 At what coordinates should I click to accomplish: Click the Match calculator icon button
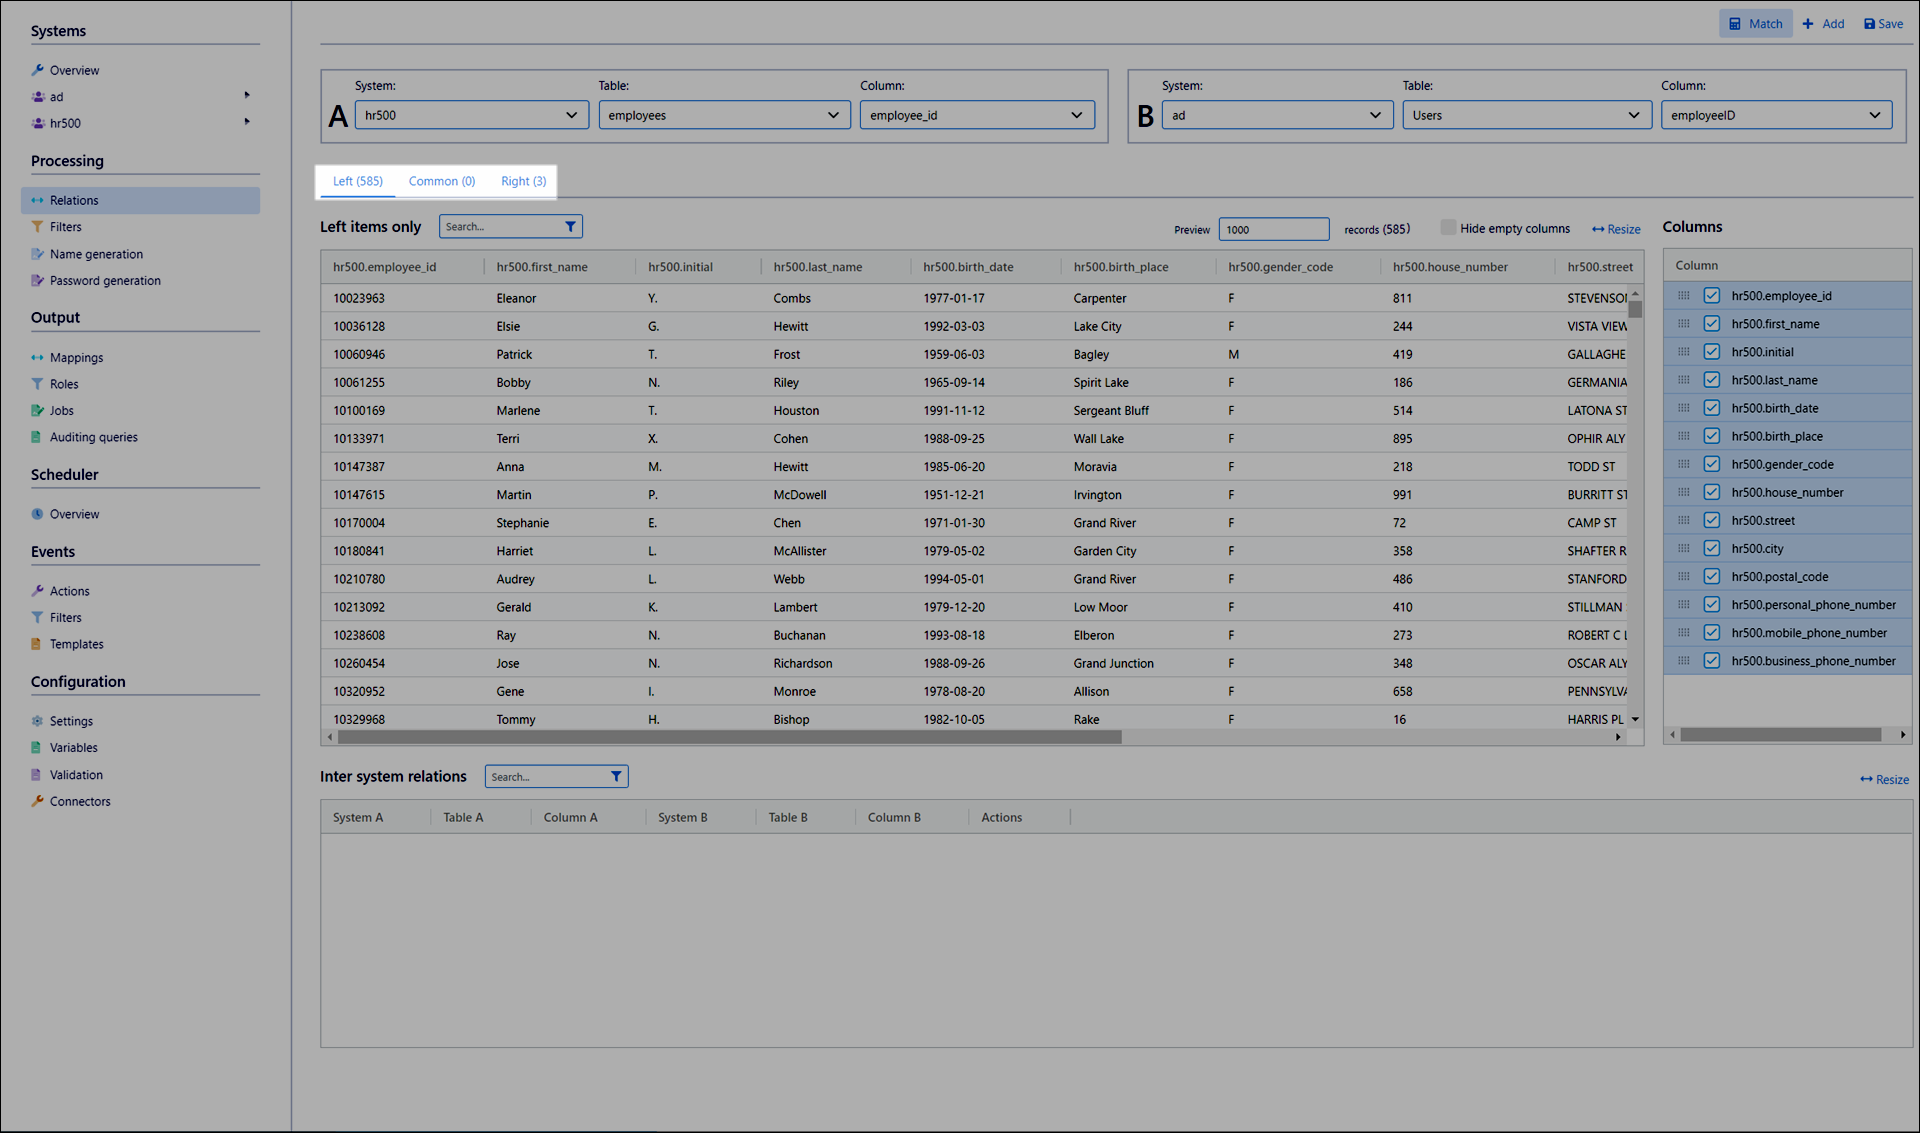[1735, 24]
